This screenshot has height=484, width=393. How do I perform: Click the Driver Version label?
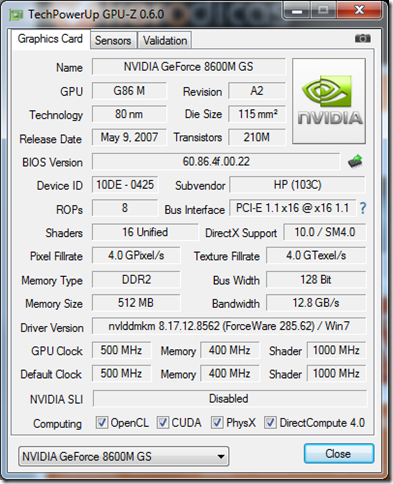(x=52, y=328)
